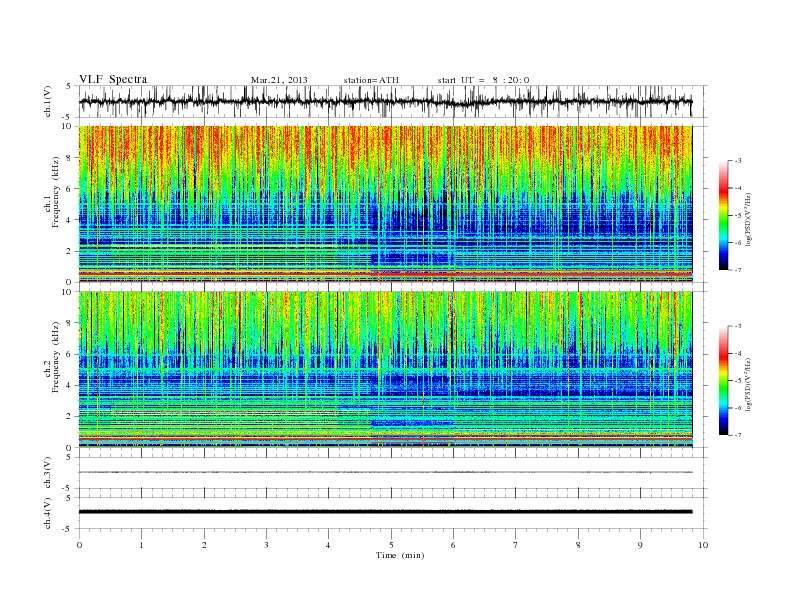Click the ch.1 voltage waveform trace panel
Viewport: 792px width, 612px height.
pos(393,101)
